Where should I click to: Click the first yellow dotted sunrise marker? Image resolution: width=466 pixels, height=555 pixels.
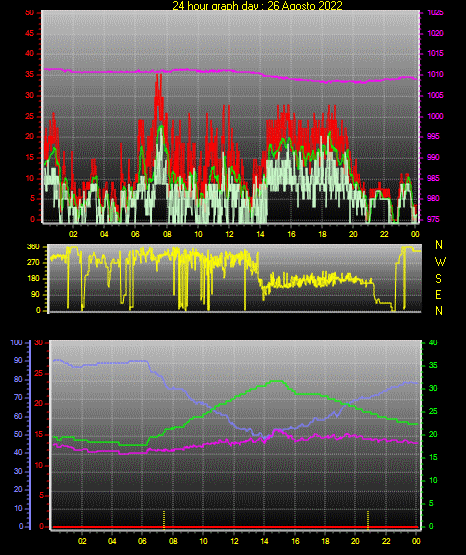[164, 520]
